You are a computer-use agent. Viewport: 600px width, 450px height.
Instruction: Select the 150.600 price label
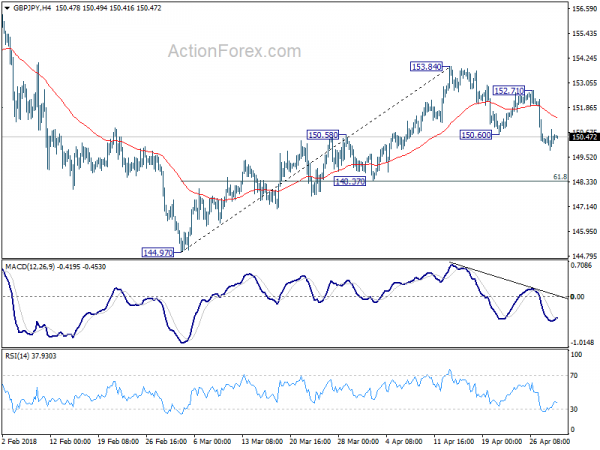tap(476, 135)
